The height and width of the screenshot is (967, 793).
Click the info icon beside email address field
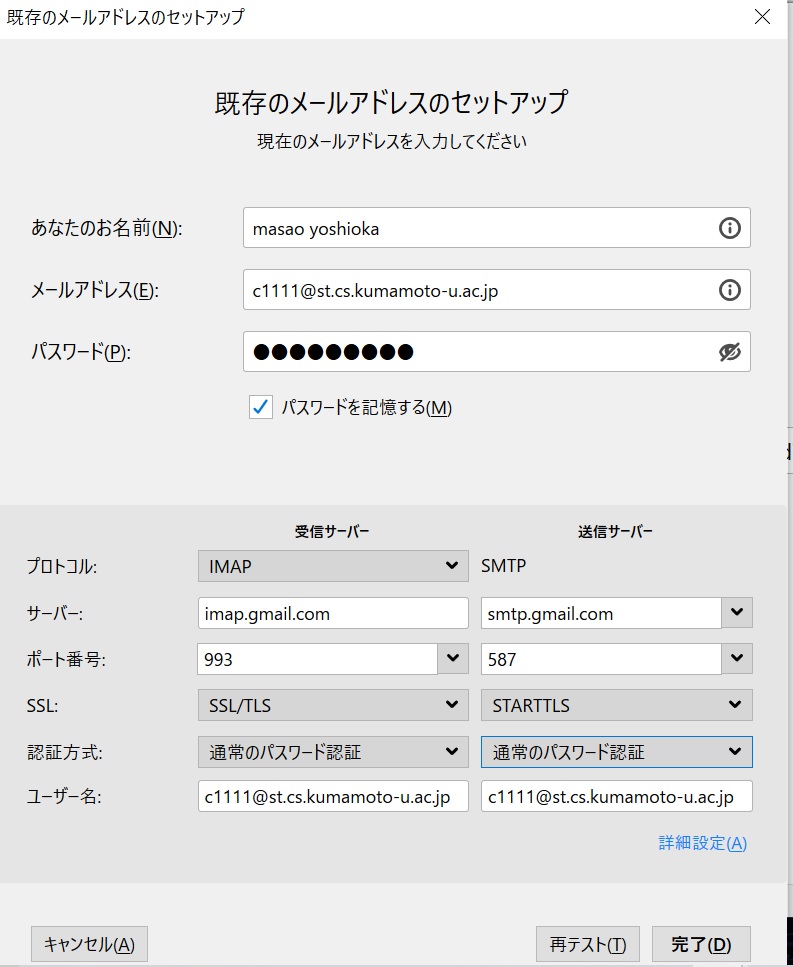point(729,290)
